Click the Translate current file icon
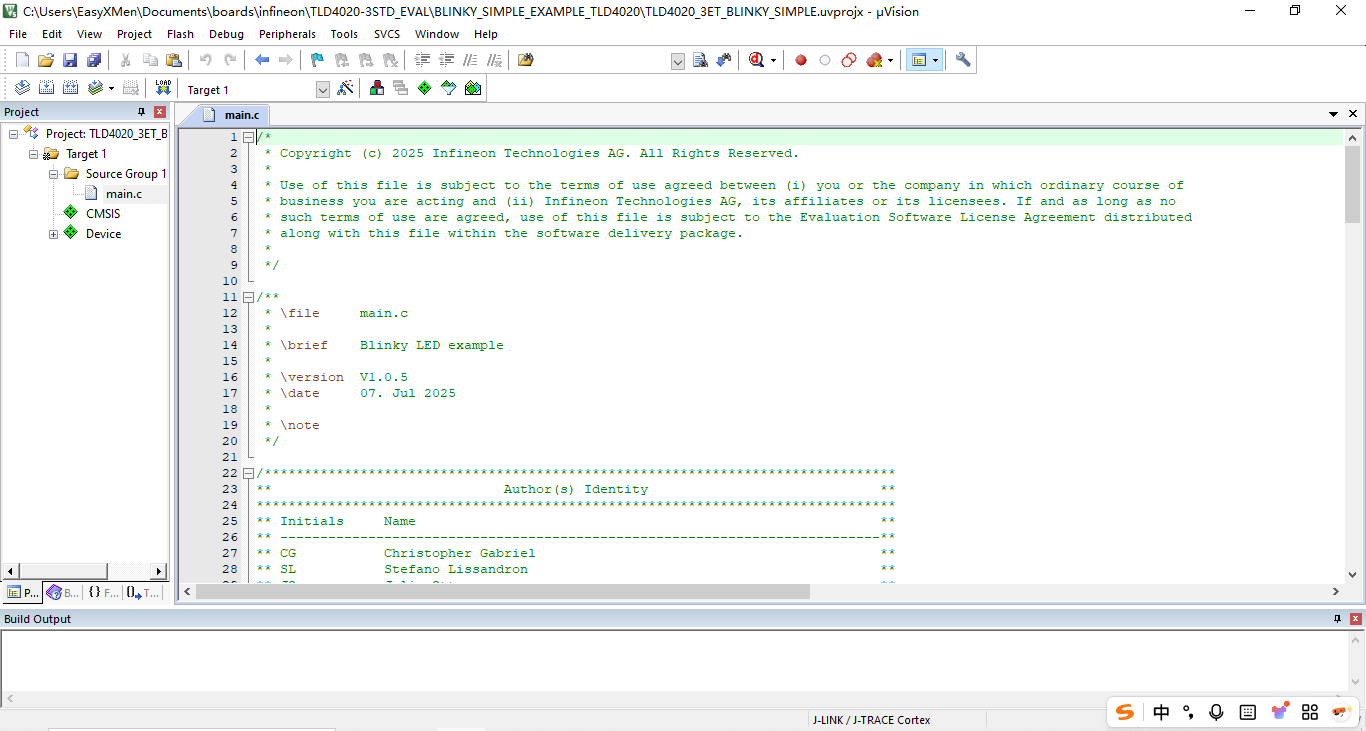The image size is (1366, 731). (22, 88)
